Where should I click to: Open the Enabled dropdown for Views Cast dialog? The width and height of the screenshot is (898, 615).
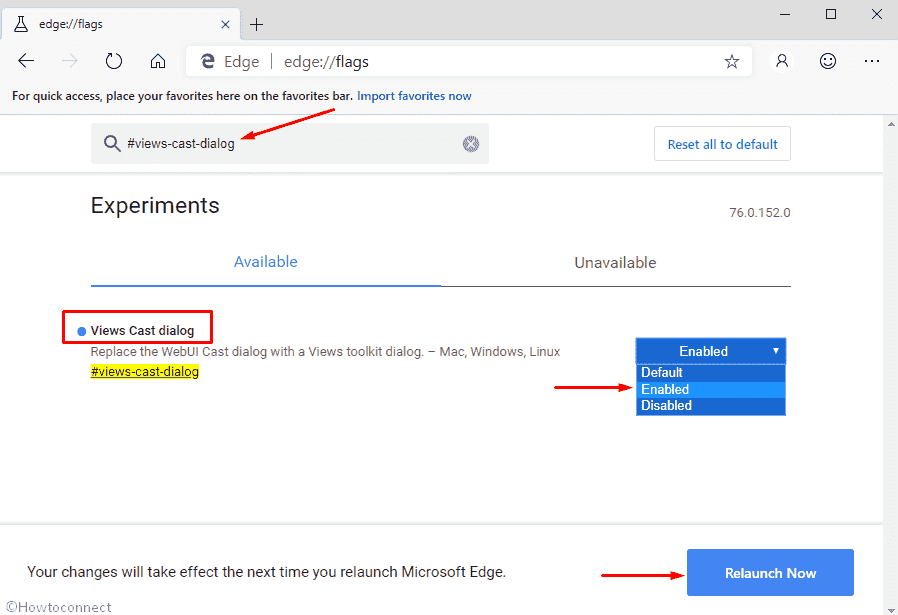[711, 351]
